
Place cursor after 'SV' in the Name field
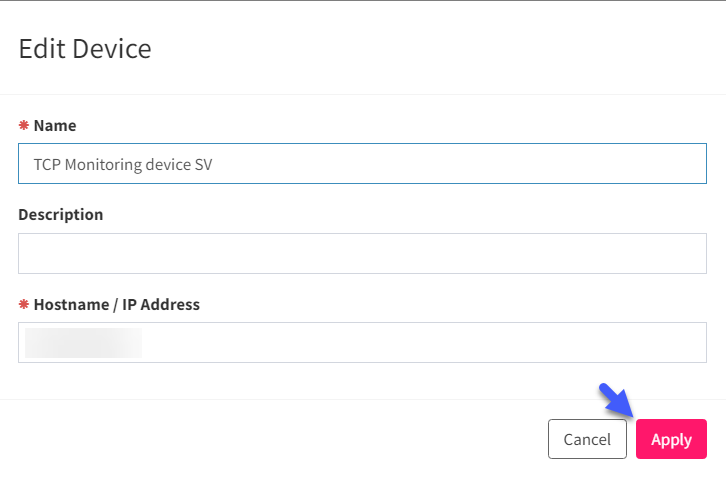pos(214,164)
